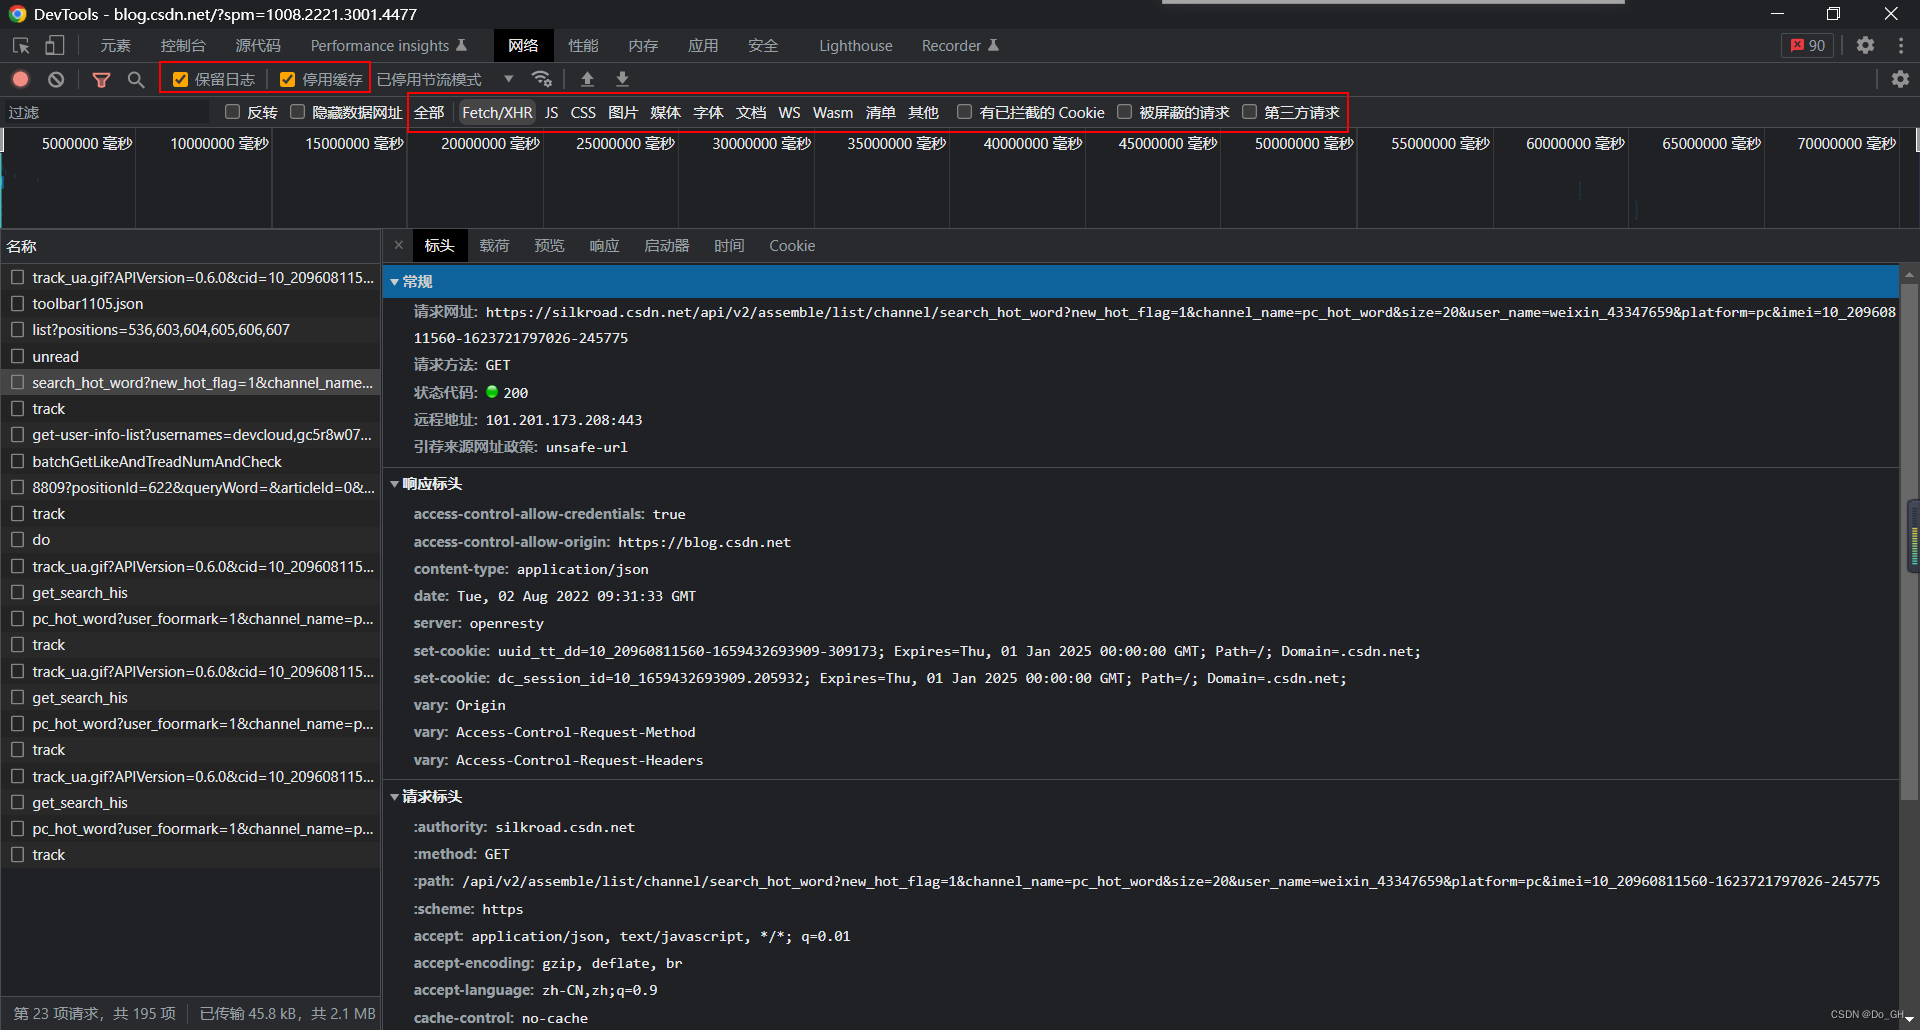Toggle the filter funnel icon
This screenshot has width=1920, height=1030.
(x=101, y=79)
